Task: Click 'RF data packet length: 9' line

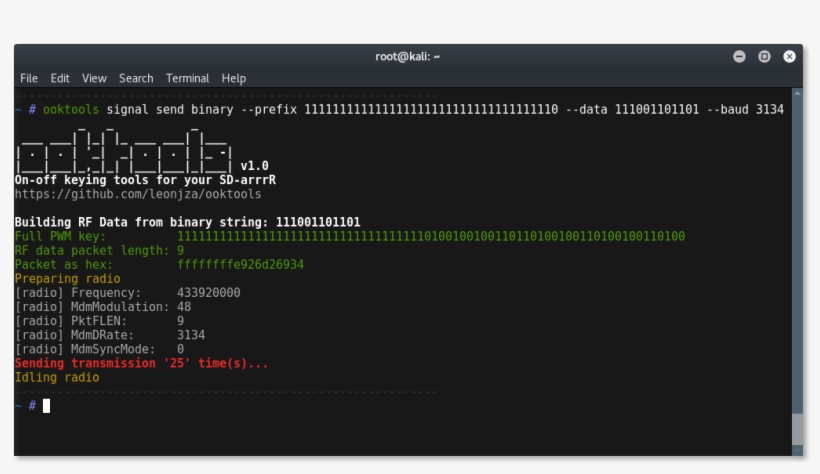Action: coord(99,251)
